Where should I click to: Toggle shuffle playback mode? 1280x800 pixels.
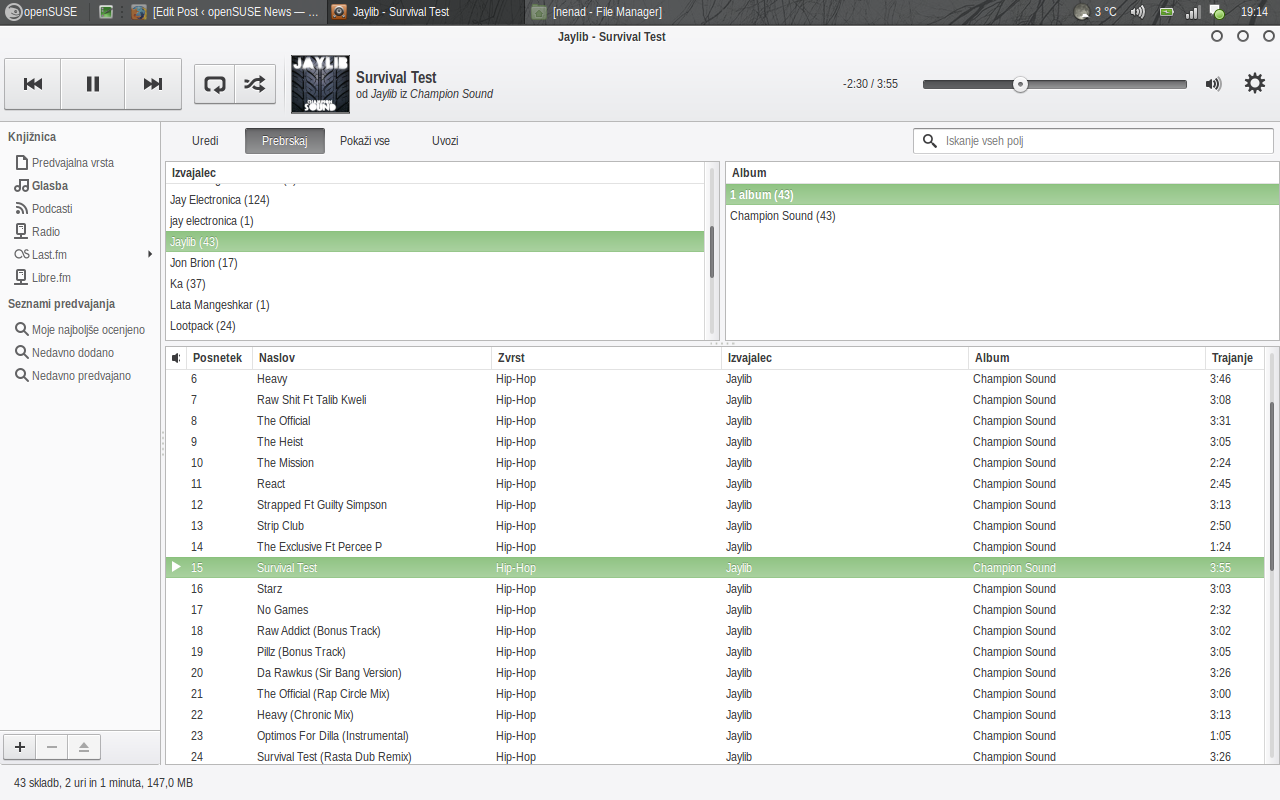(255, 84)
